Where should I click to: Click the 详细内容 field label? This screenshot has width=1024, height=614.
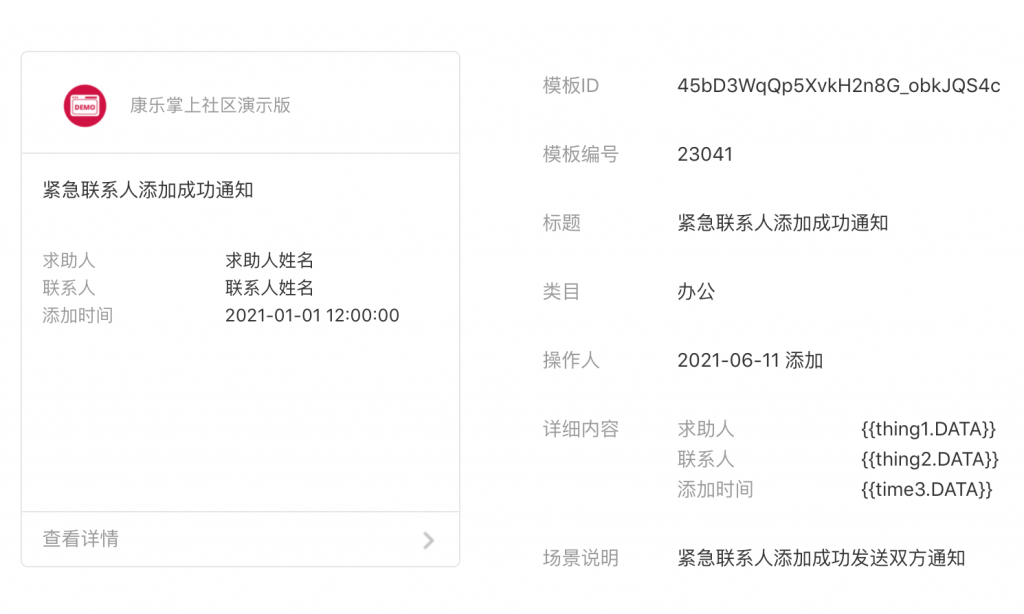581,429
